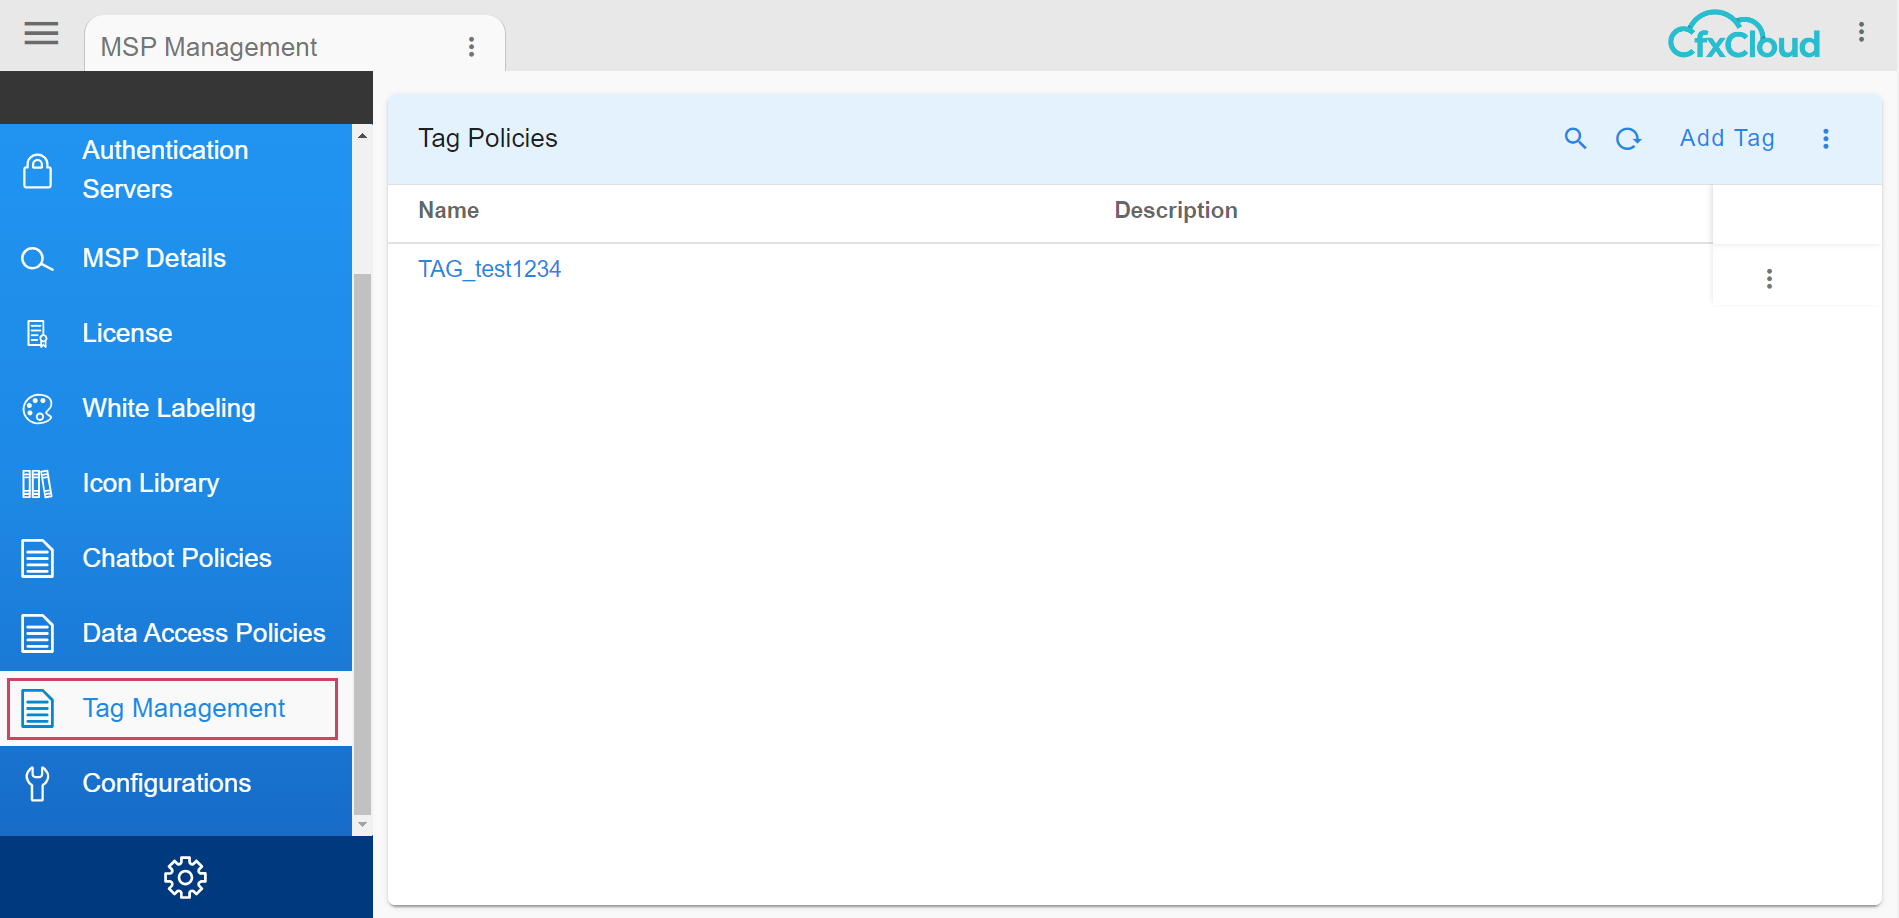The image size is (1899, 918).
Task: Select the White Labeling palette icon
Action: tap(37, 408)
